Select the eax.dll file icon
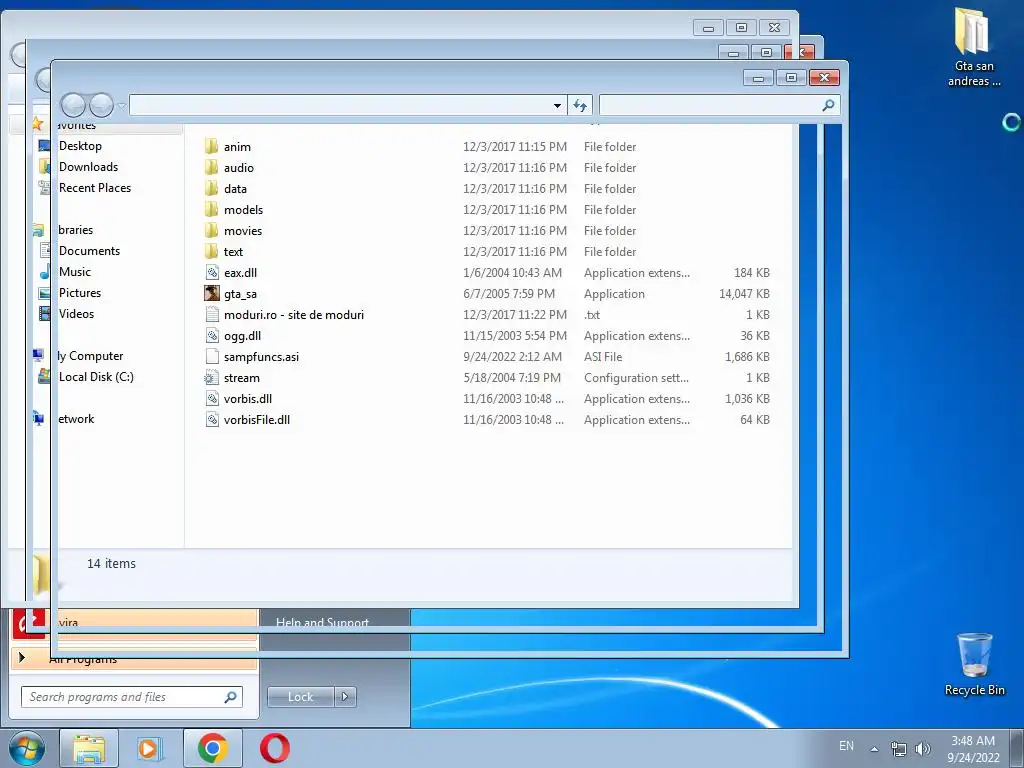1024x768 pixels. (212, 272)
